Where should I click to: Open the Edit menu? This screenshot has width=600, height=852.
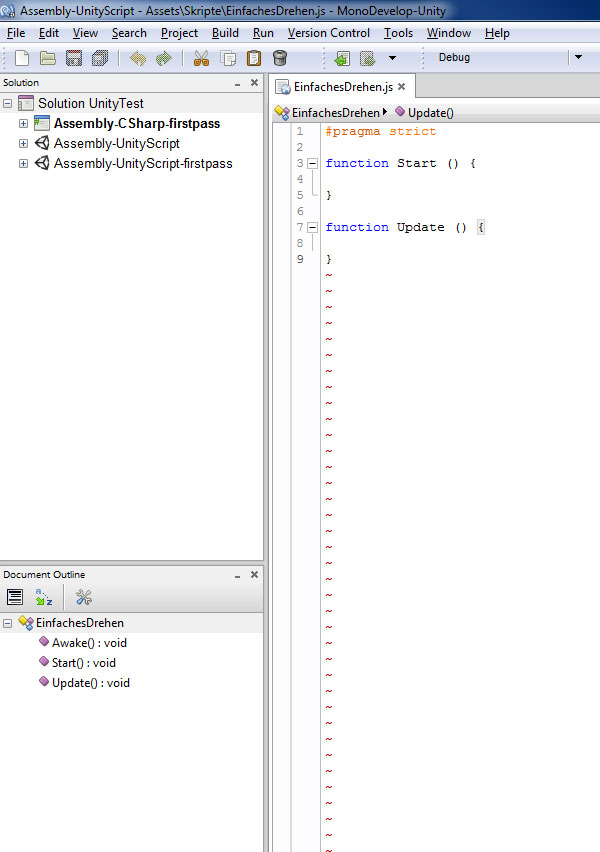(49, 33)
